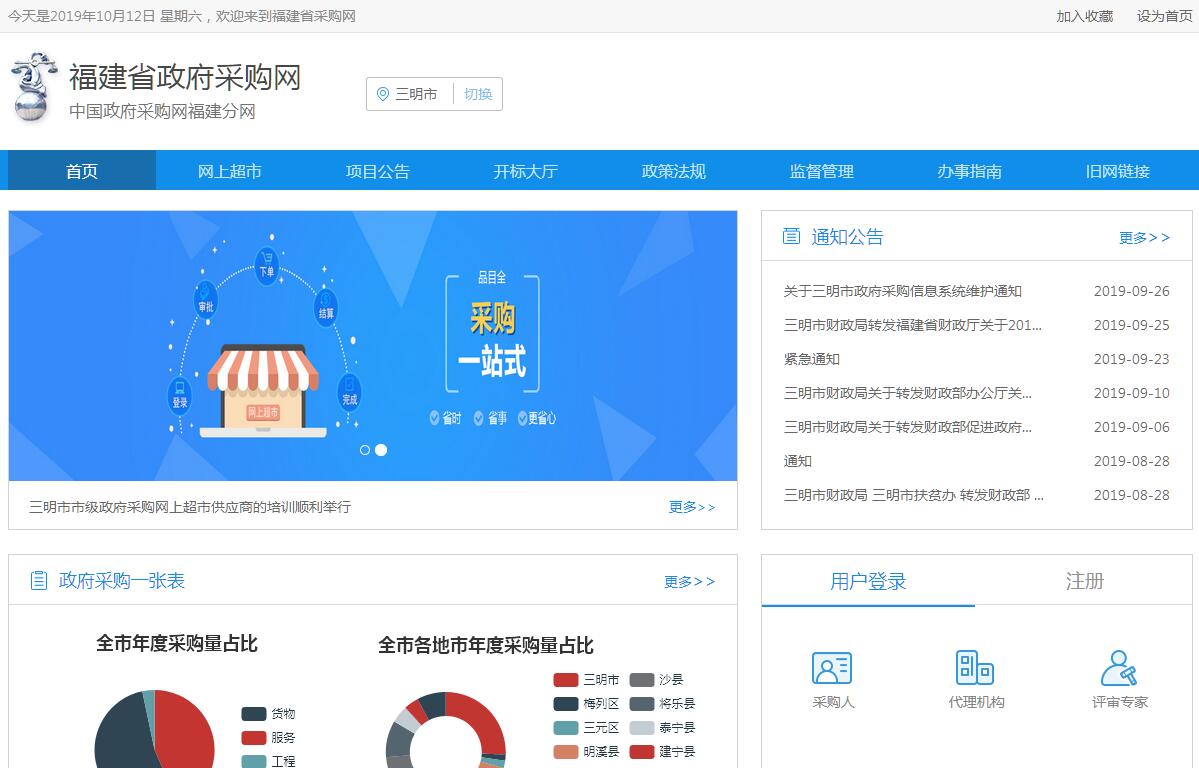This screenshot has height=768, width=1199.
Task: Select the second carousel indicator dot
Action: coord(381,450)
